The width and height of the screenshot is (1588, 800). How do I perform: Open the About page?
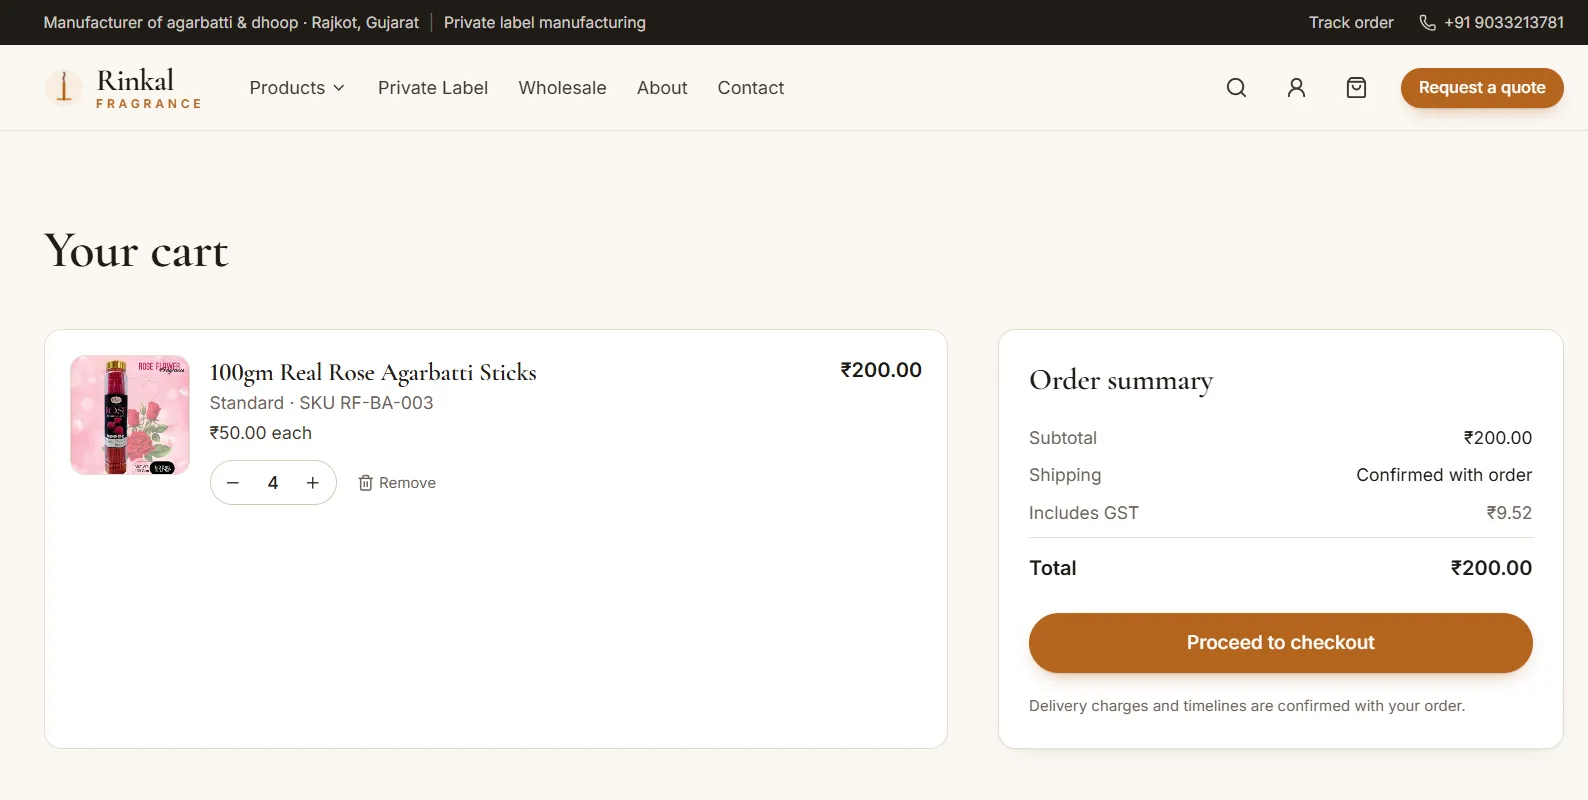click(662, 88)
